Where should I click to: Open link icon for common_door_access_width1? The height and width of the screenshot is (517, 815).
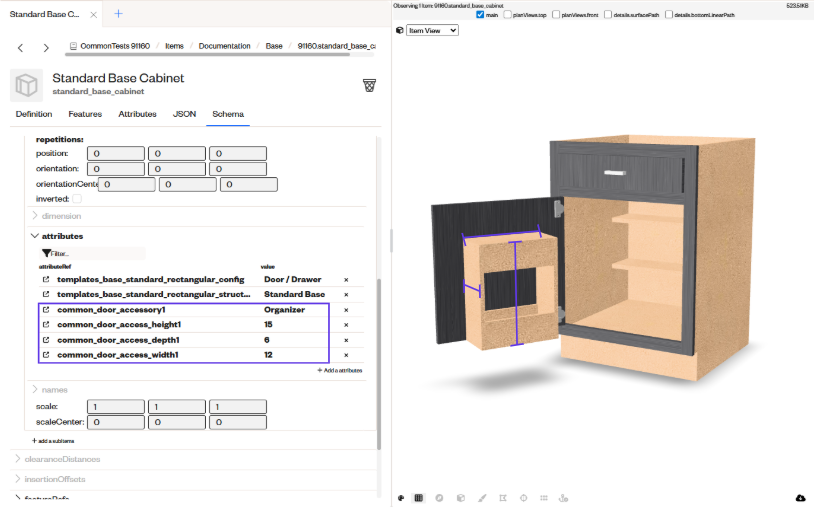pyautogui.click(x=46, y=355)
